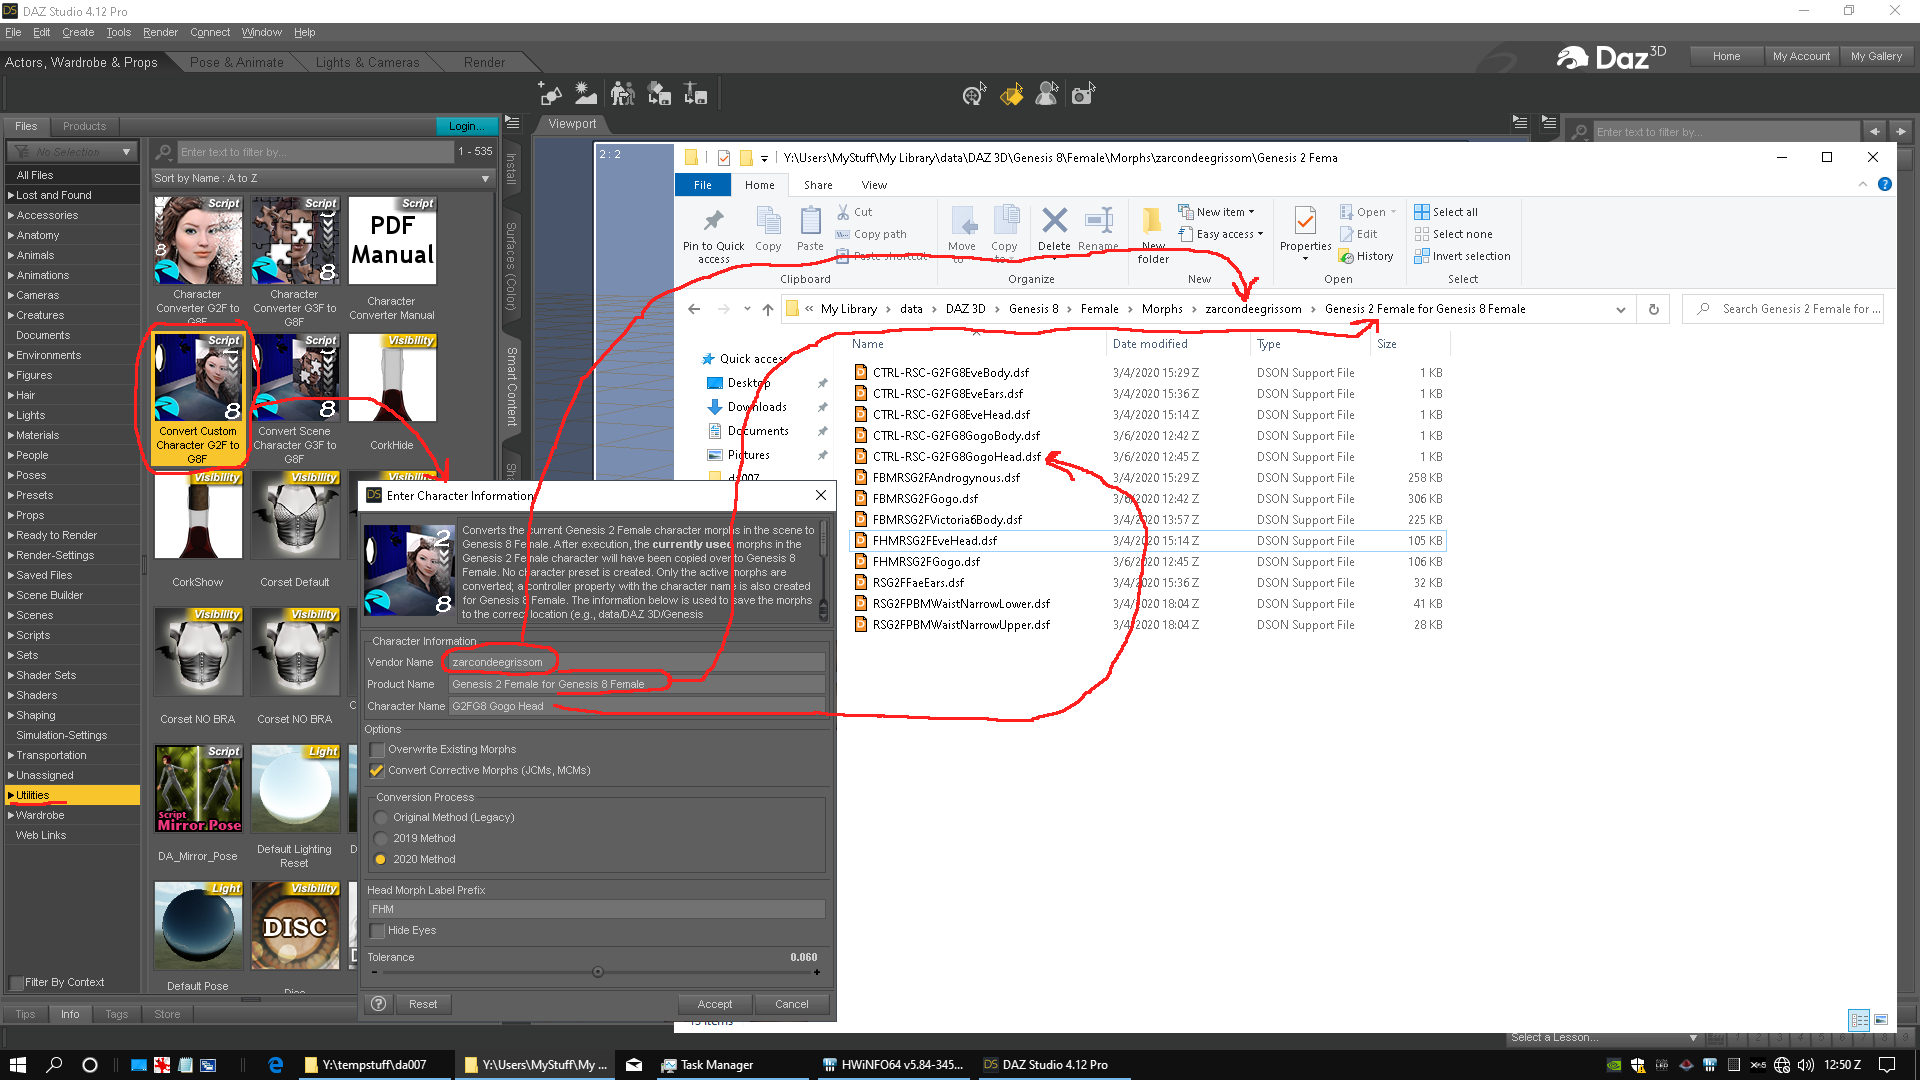1920x1080 pixels.
Task: Enable Overwrite Existing Morphs checkbox
Action: [x=377, y=749]
